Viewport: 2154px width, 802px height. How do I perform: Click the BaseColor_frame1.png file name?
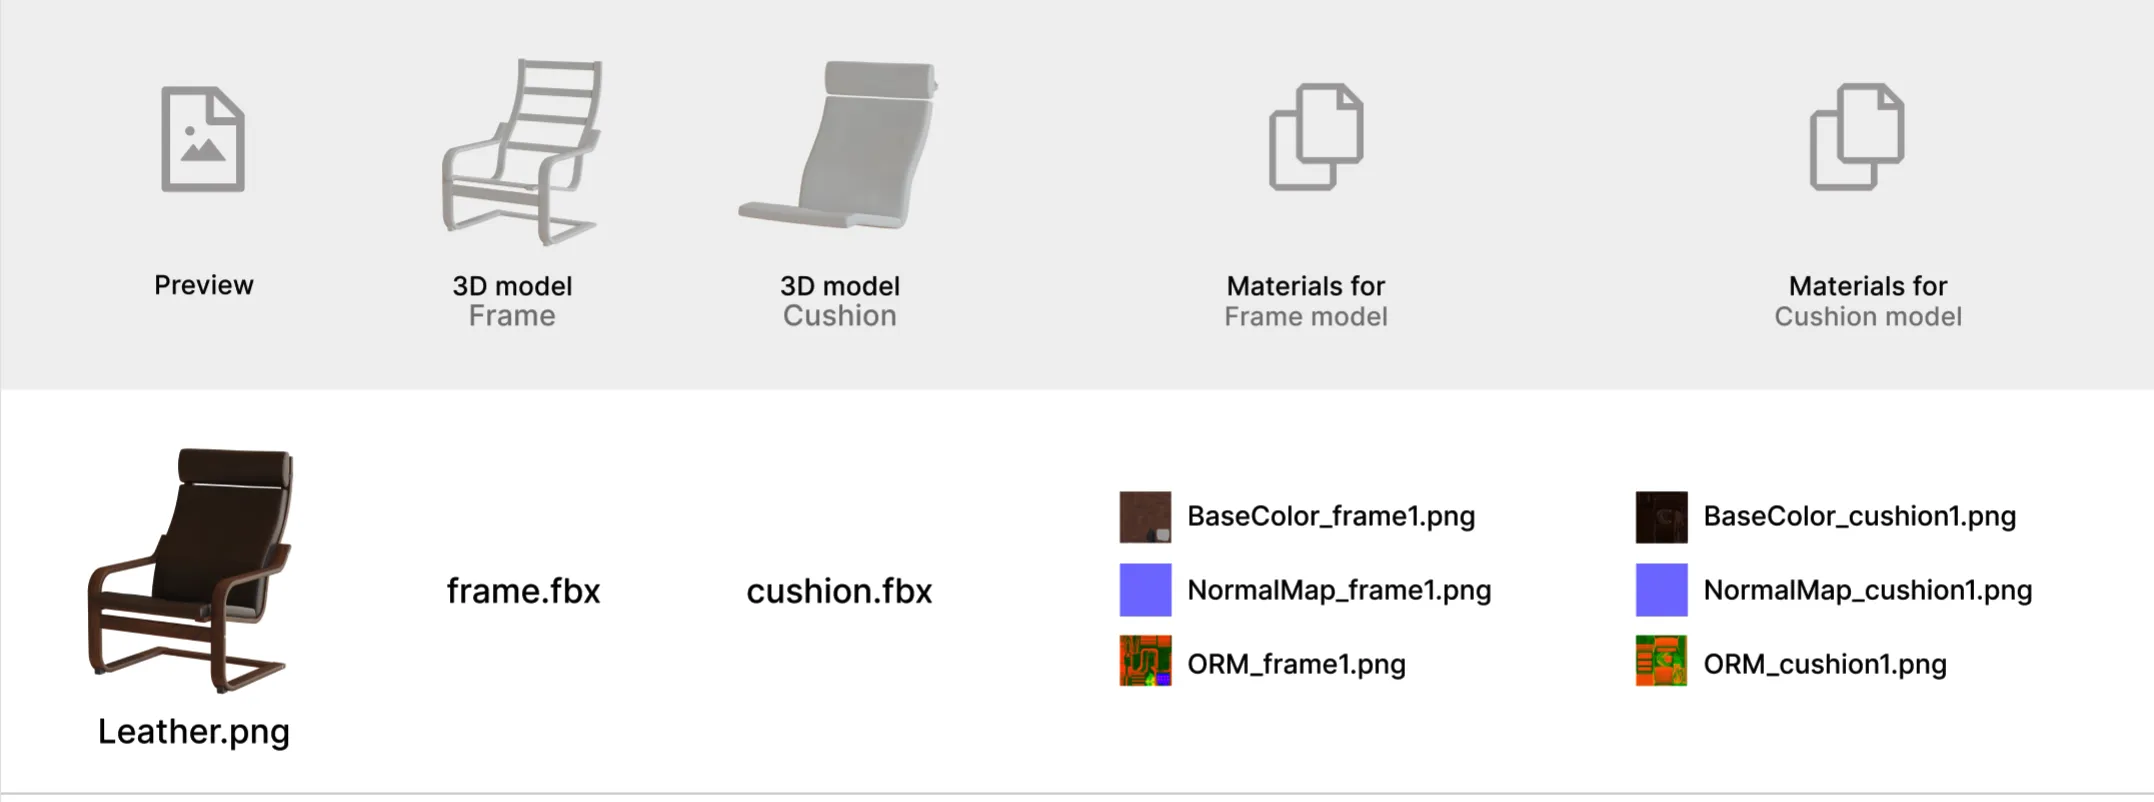coord(1331,516)
